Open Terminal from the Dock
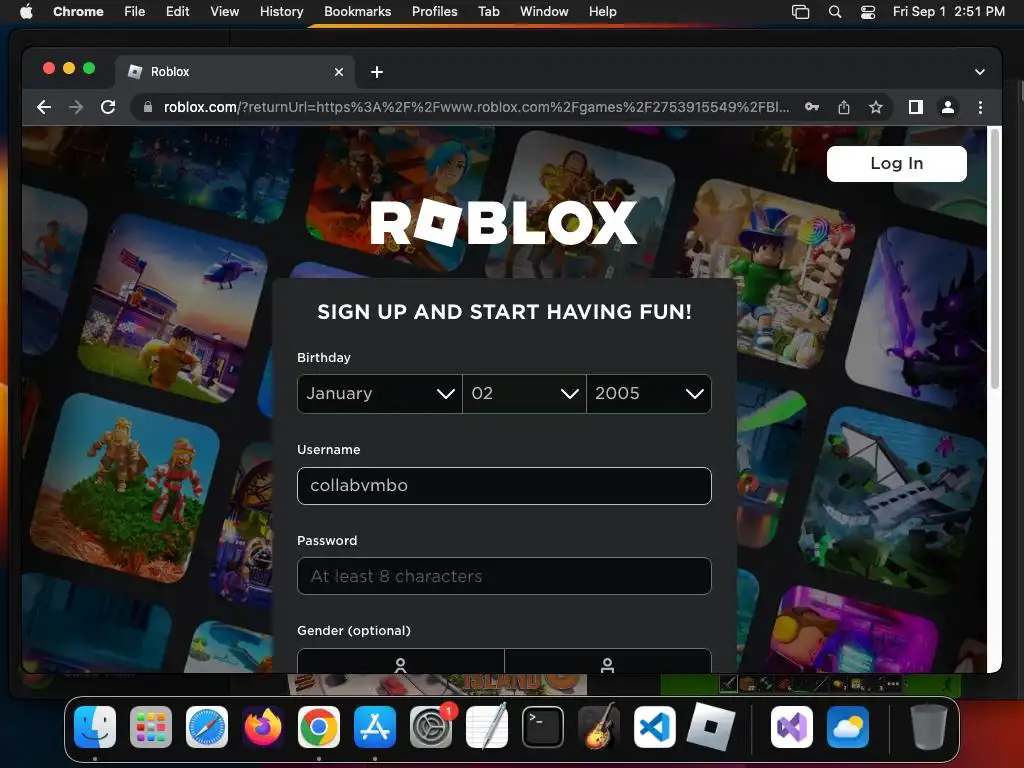 pos(543,727)
